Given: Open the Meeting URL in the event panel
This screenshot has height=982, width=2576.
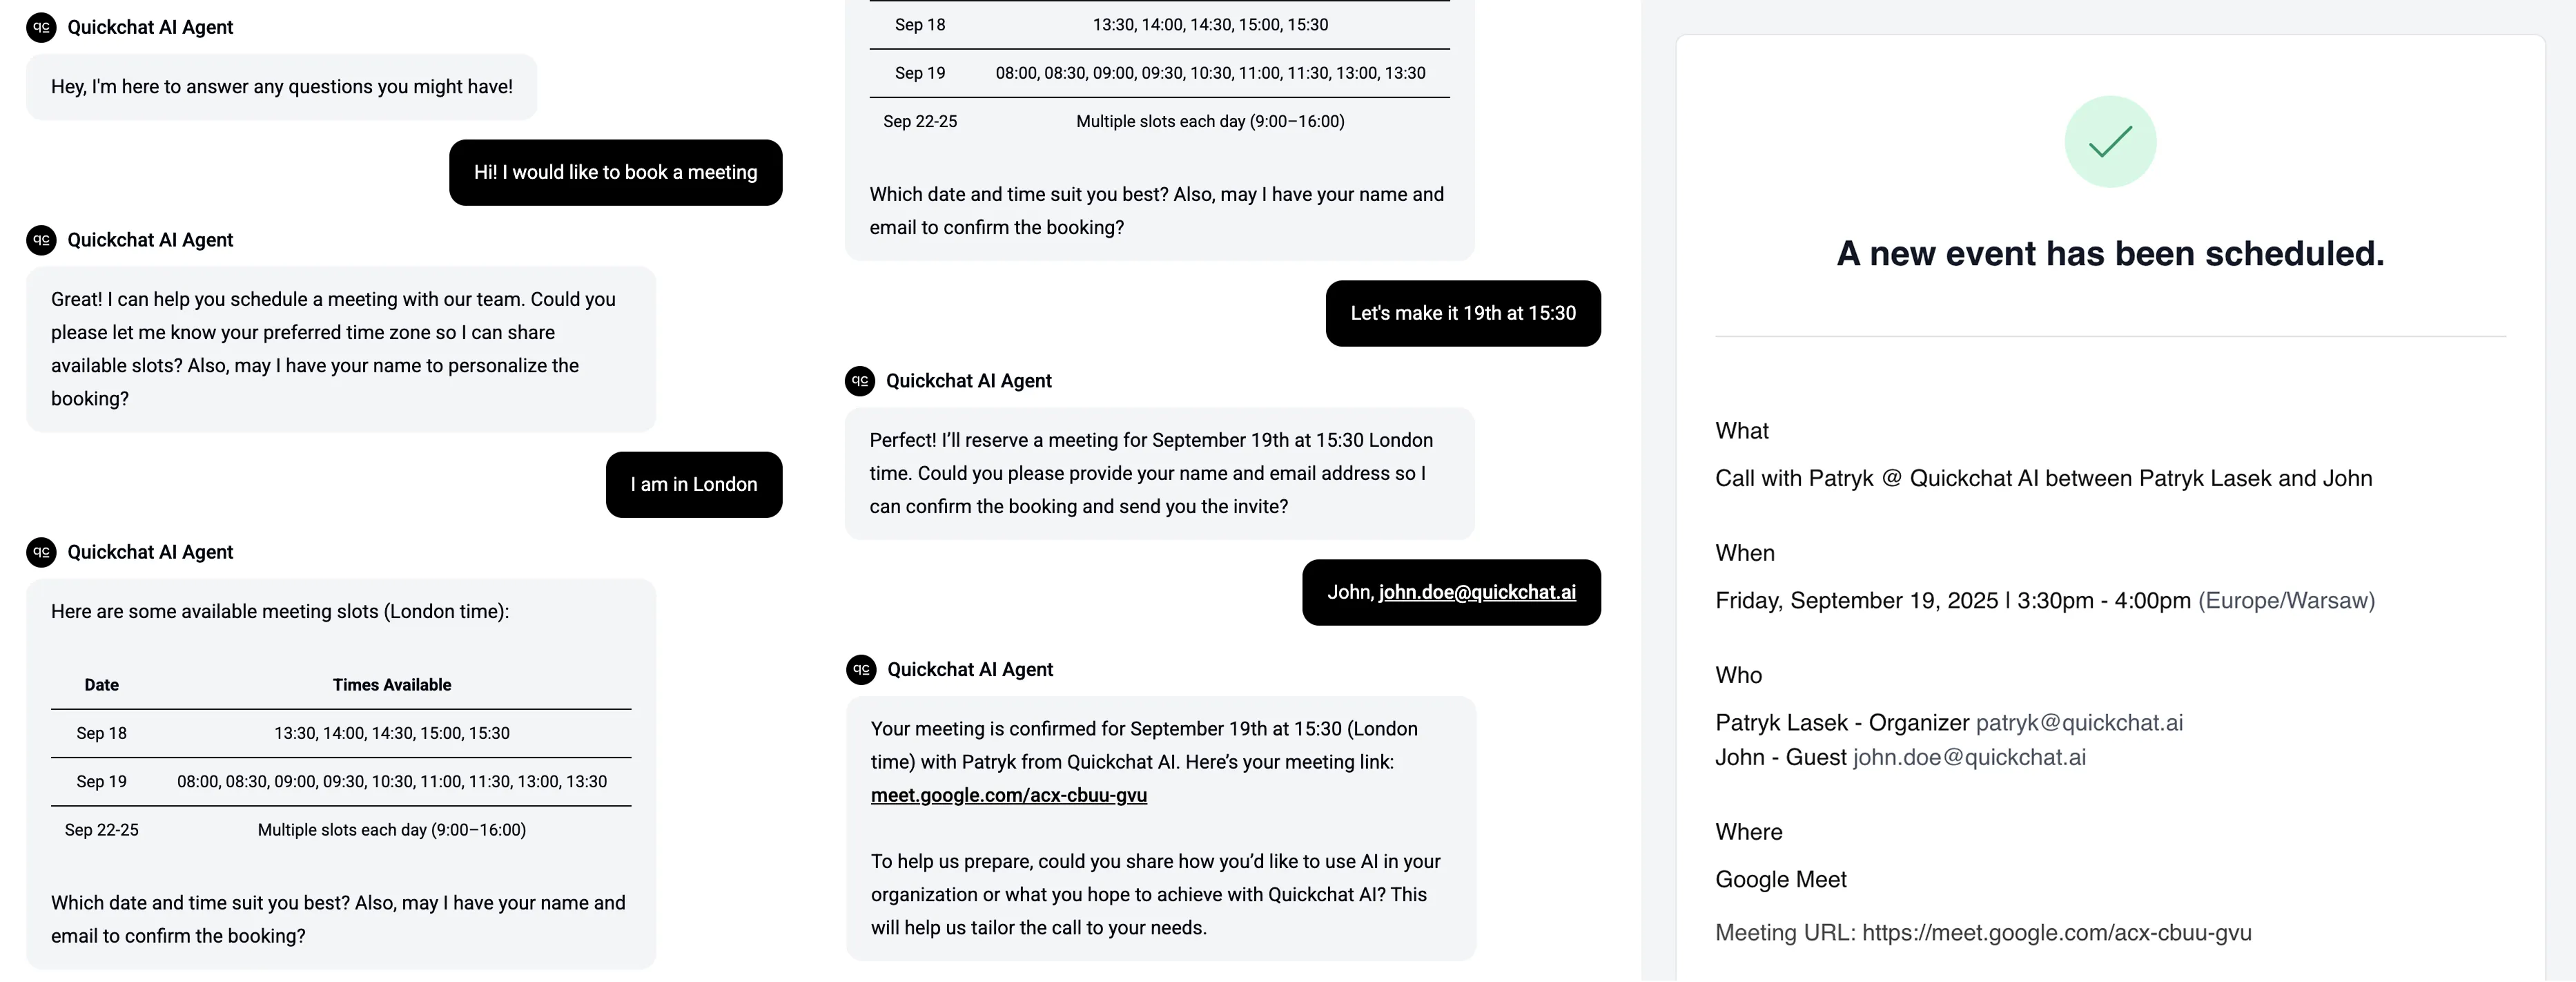Looking at the screenshot, I should click(2056, 933).
